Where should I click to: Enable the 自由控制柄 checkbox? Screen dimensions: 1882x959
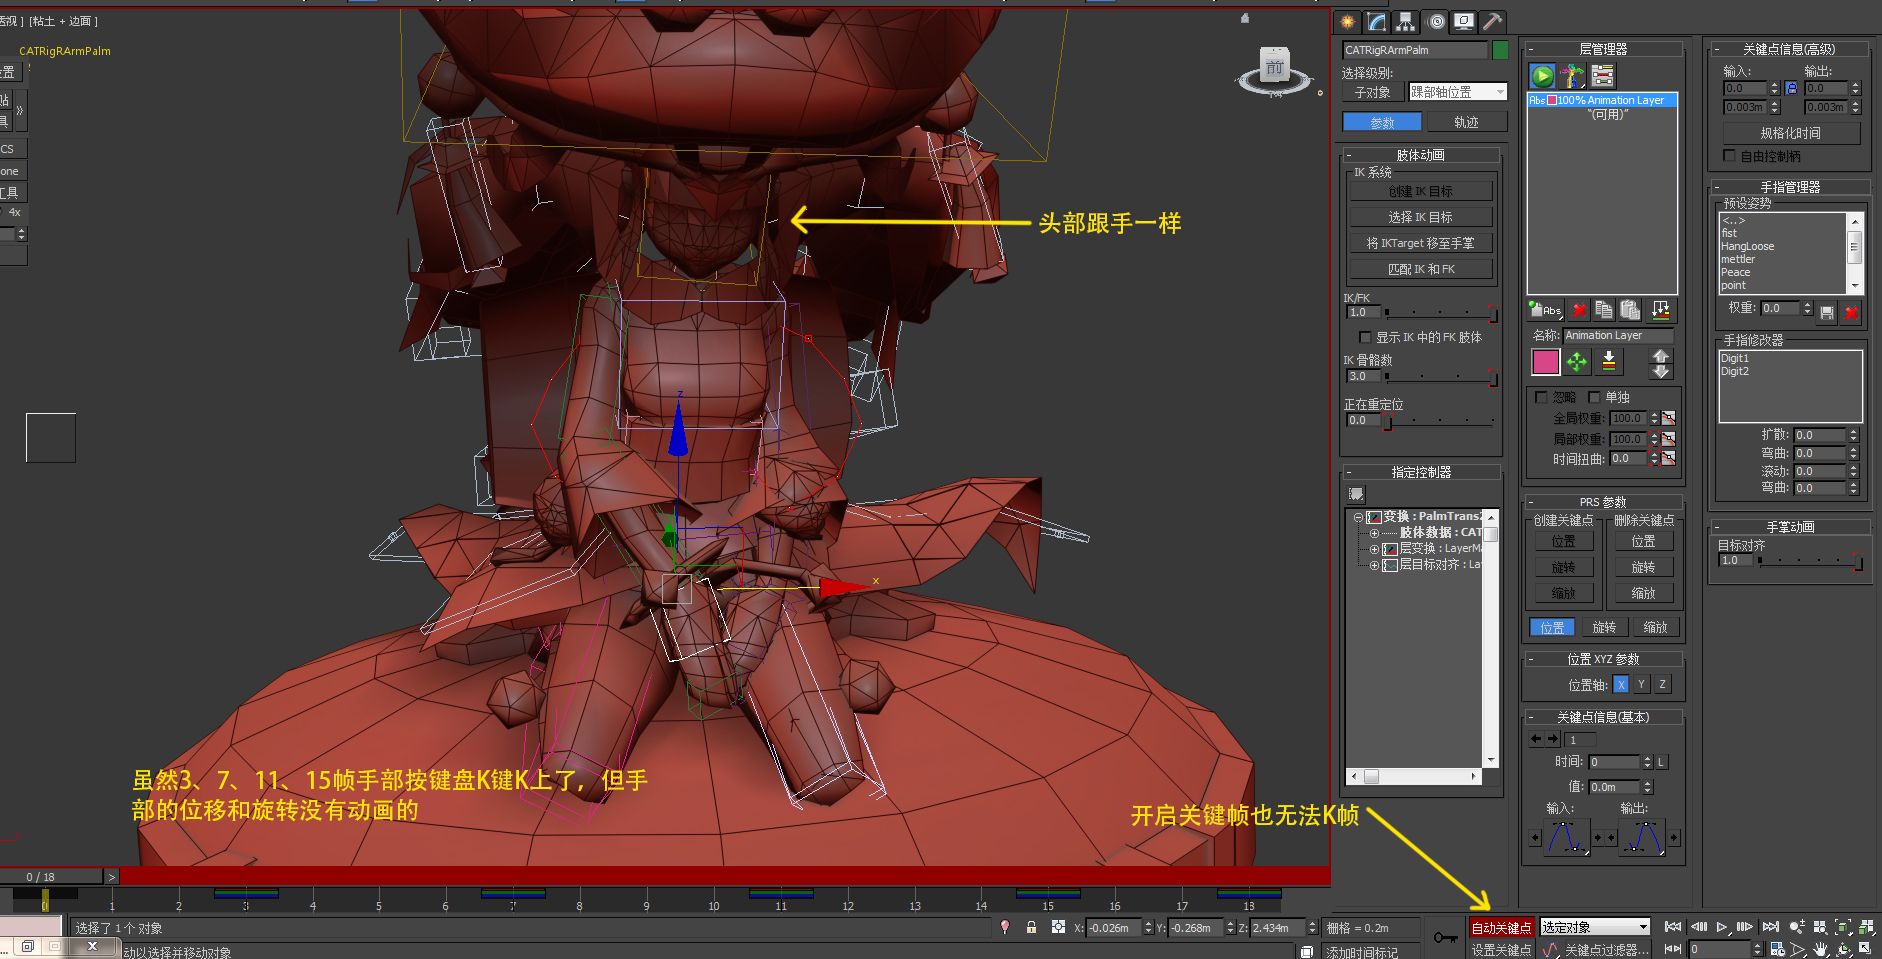pos(1729,155)
